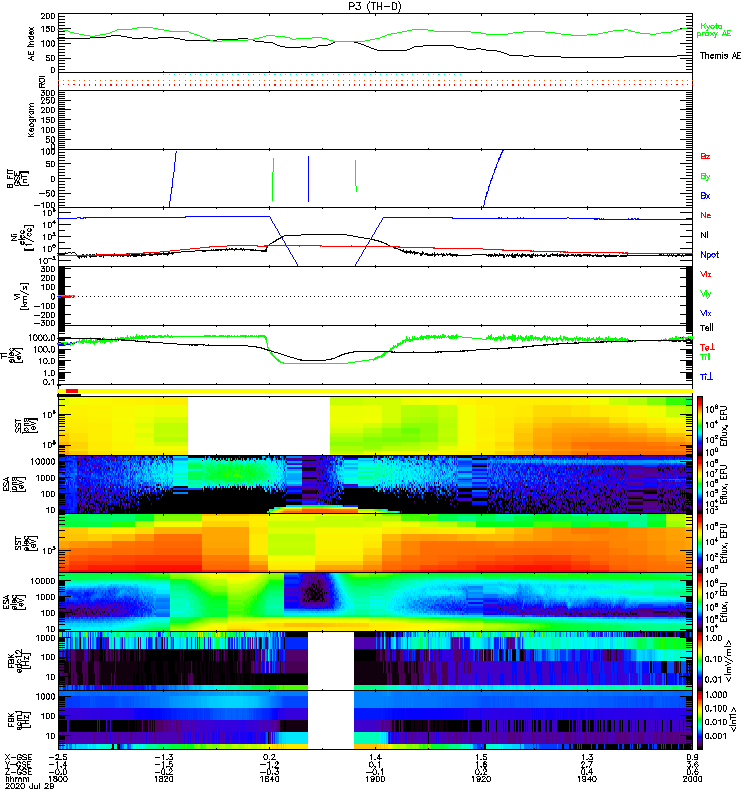Image resolution: width=750 pixels, height=800 pixels.
Task: Click the "1820" time axis tick label
Action: (163, 779)
